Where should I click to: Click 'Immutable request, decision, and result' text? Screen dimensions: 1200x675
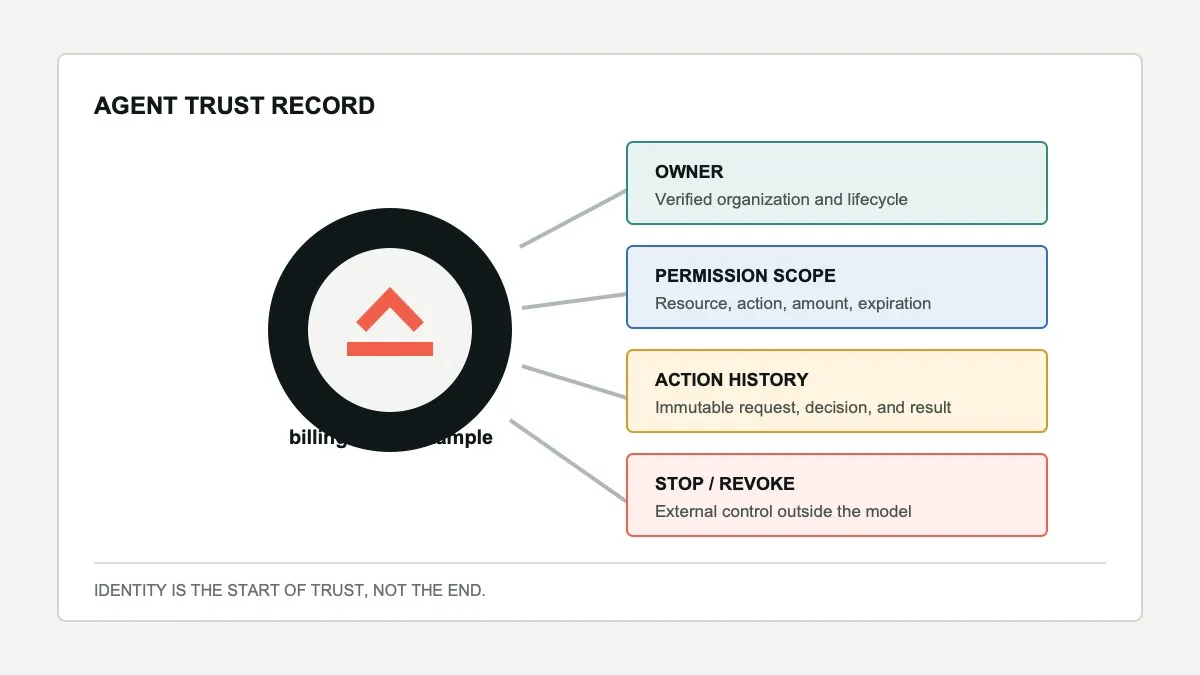coord(803,407)
